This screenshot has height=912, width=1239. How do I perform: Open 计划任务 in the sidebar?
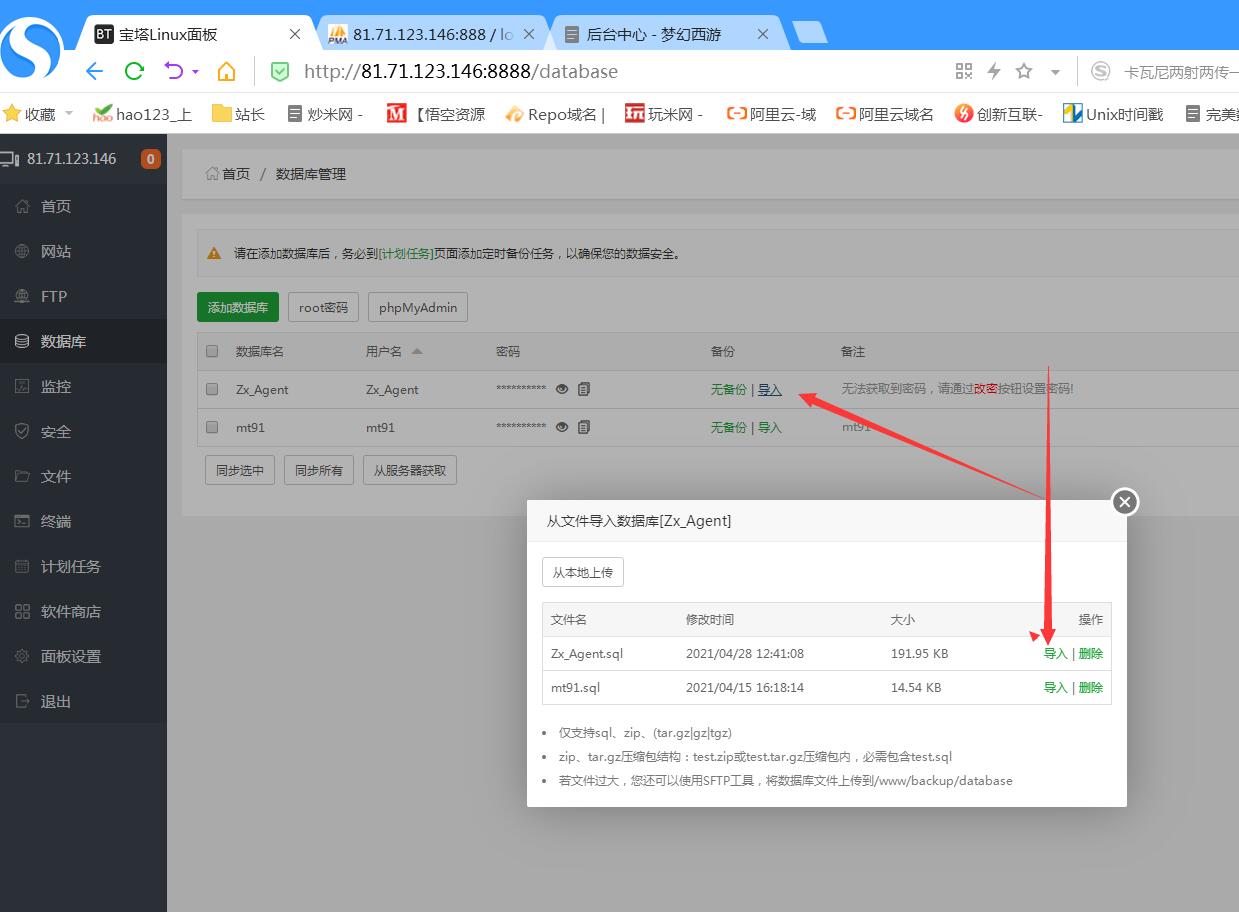click(70, 566)
